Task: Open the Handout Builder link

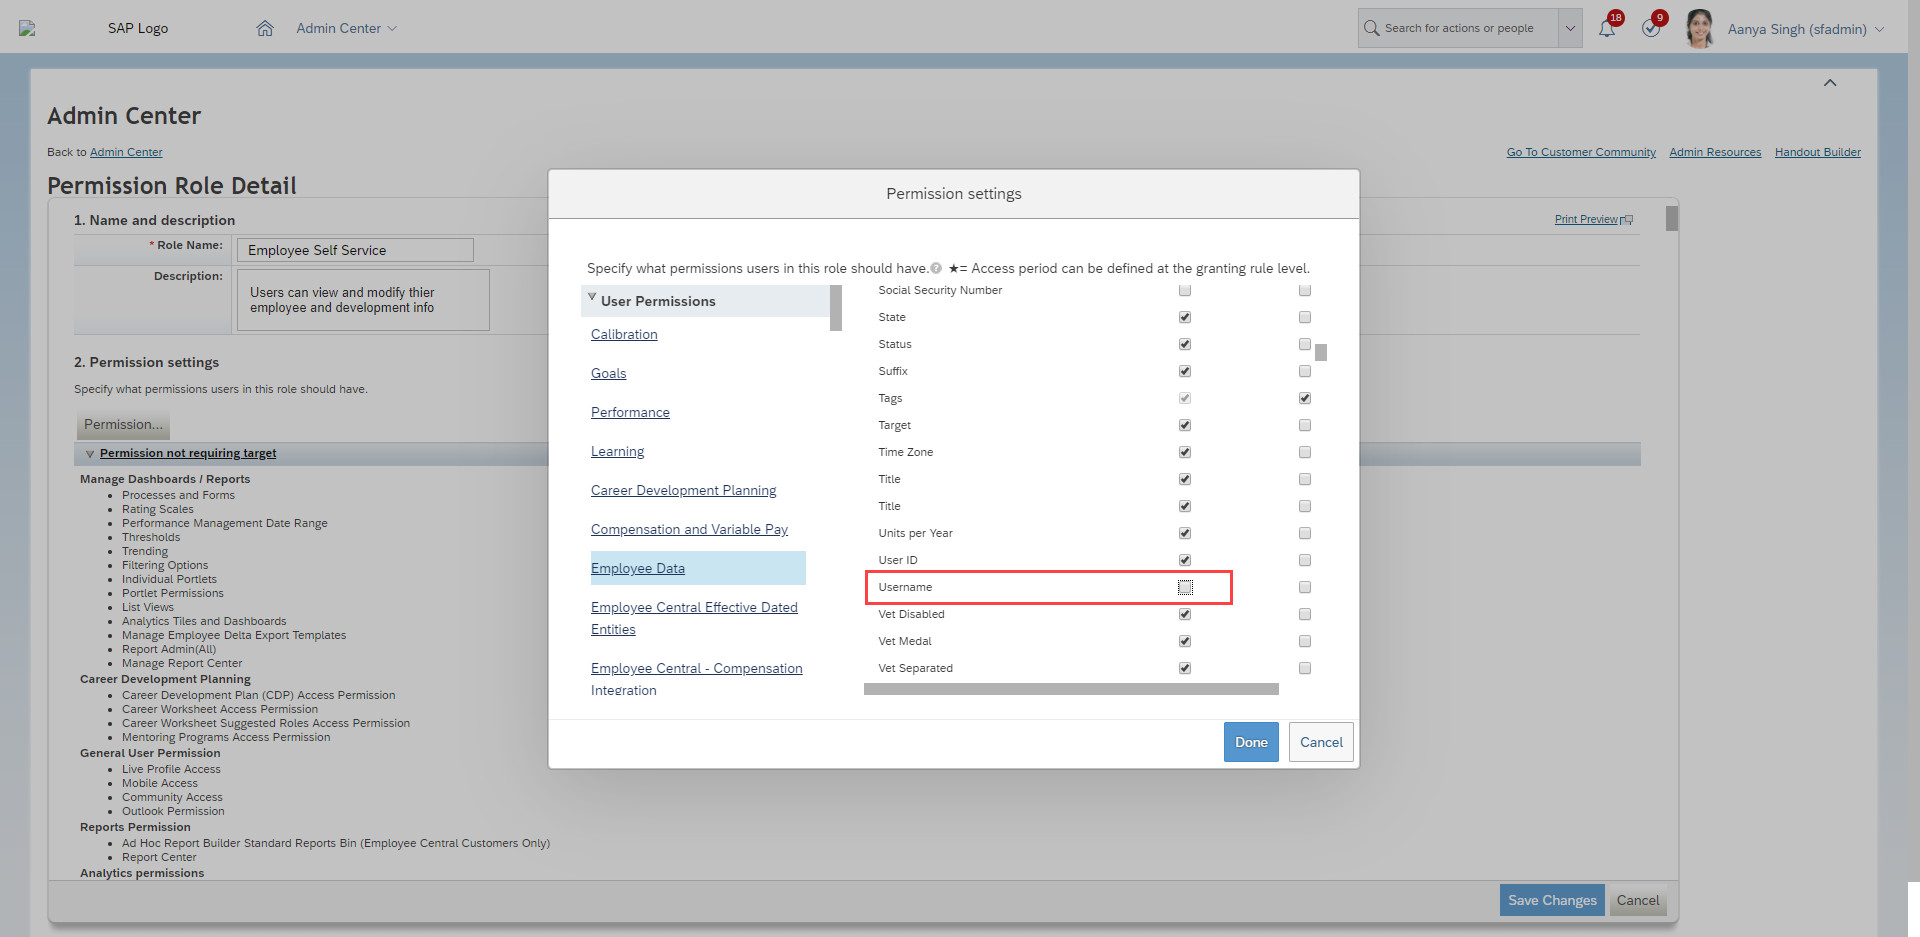Action: click(x=1818, y=152)
